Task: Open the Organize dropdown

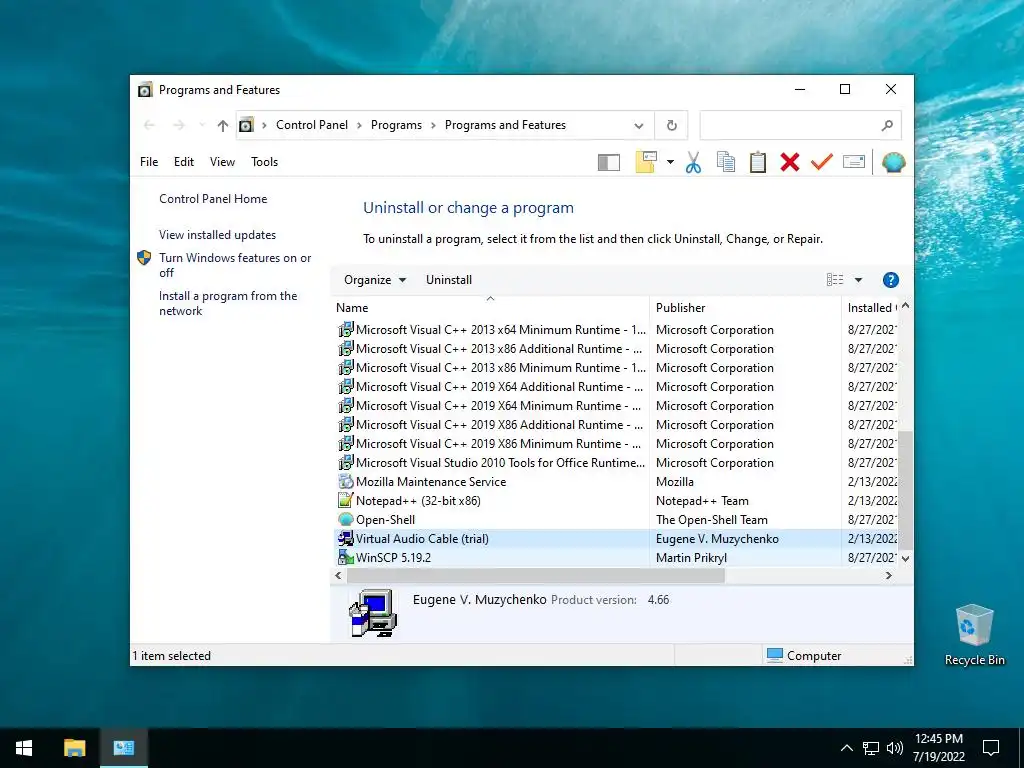Action: [x=375, y=280]
